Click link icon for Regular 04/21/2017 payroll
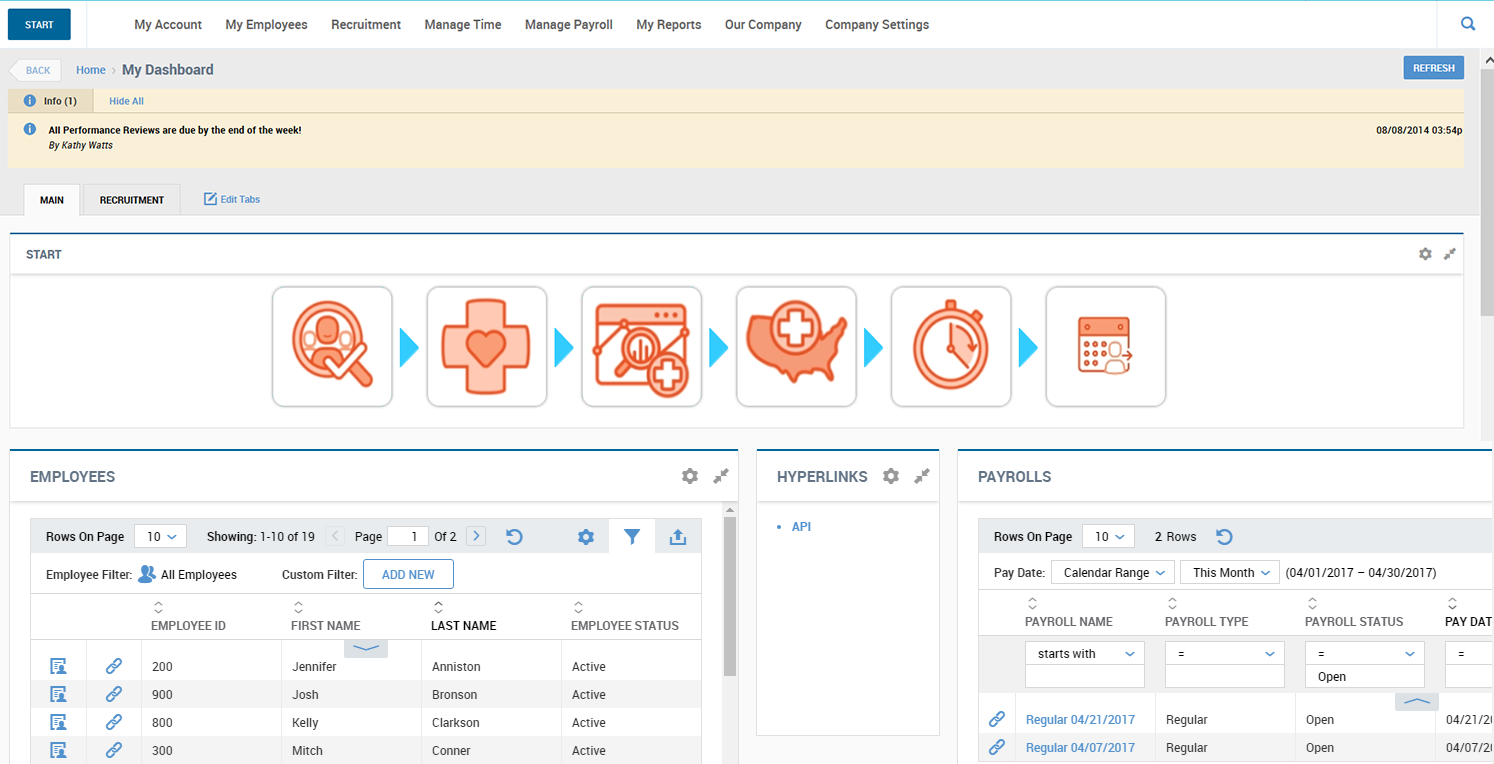 click(997, 719)
